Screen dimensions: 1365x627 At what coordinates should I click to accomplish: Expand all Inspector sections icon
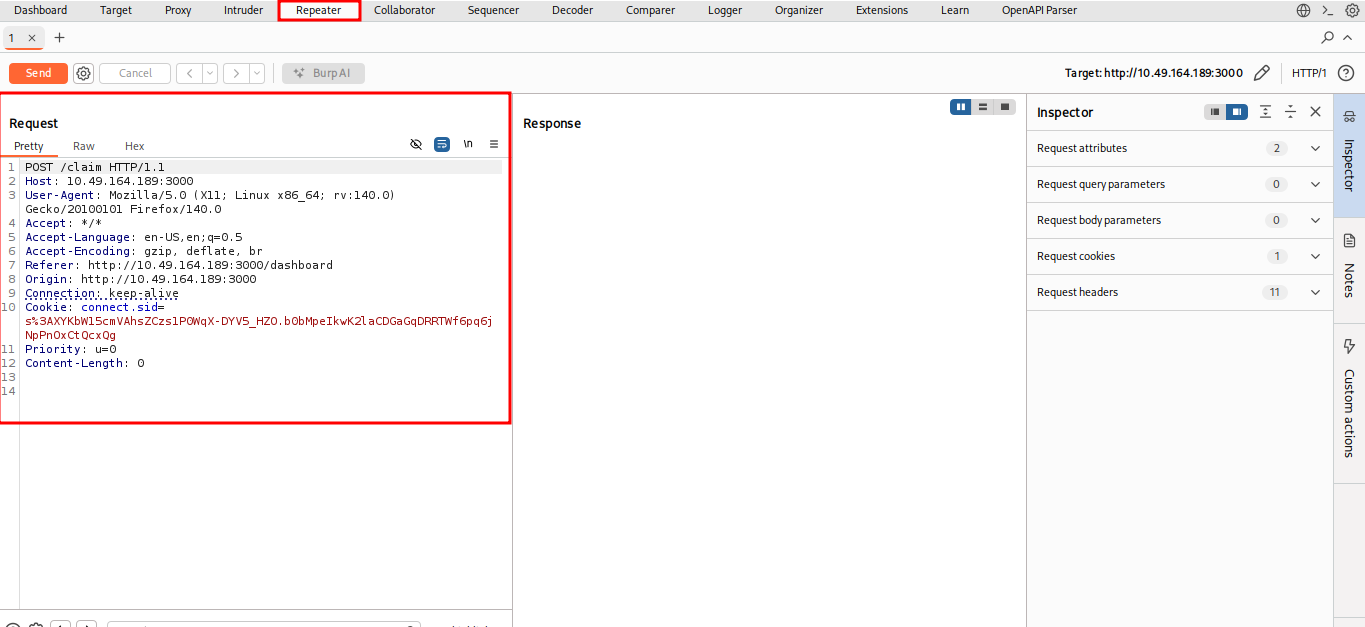1266,112
